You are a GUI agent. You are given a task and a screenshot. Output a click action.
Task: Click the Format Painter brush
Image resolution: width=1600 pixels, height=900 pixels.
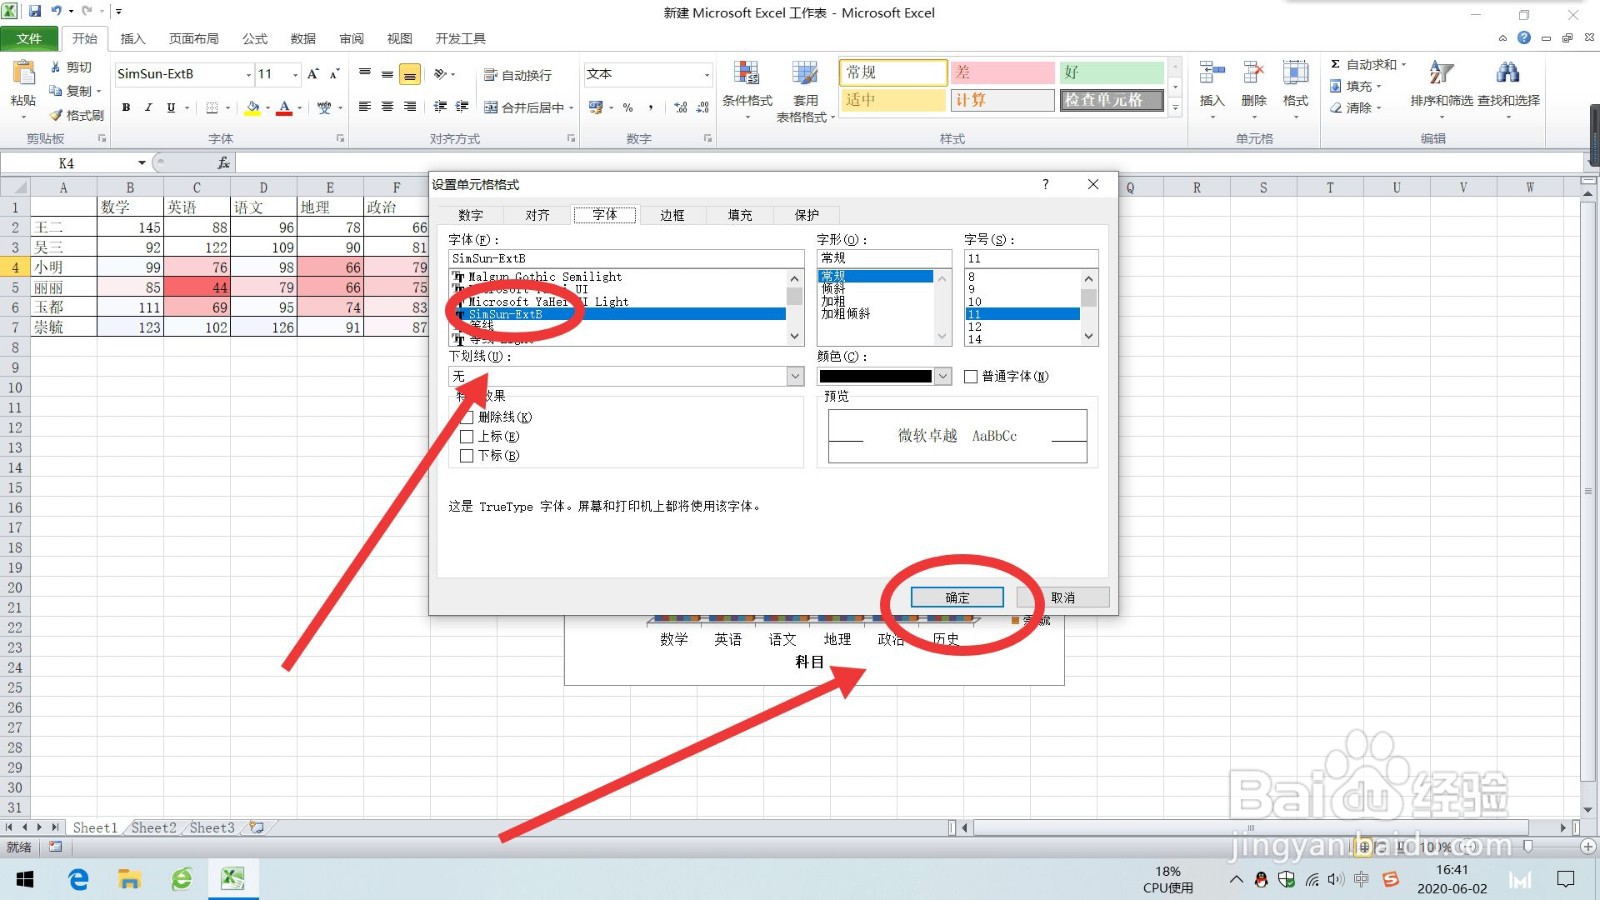point(56,115)
